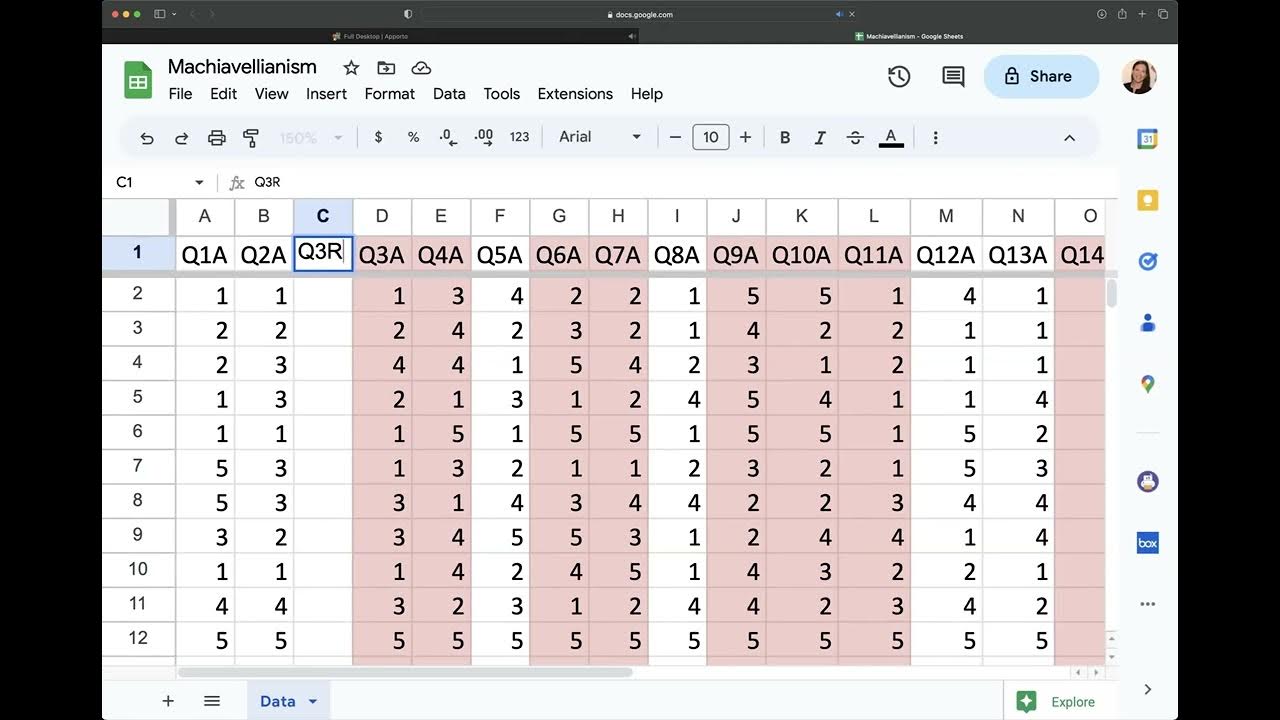Open Google Tasks sidebar icon
Screen dimensions: 1280x720
coord(1147,261)
